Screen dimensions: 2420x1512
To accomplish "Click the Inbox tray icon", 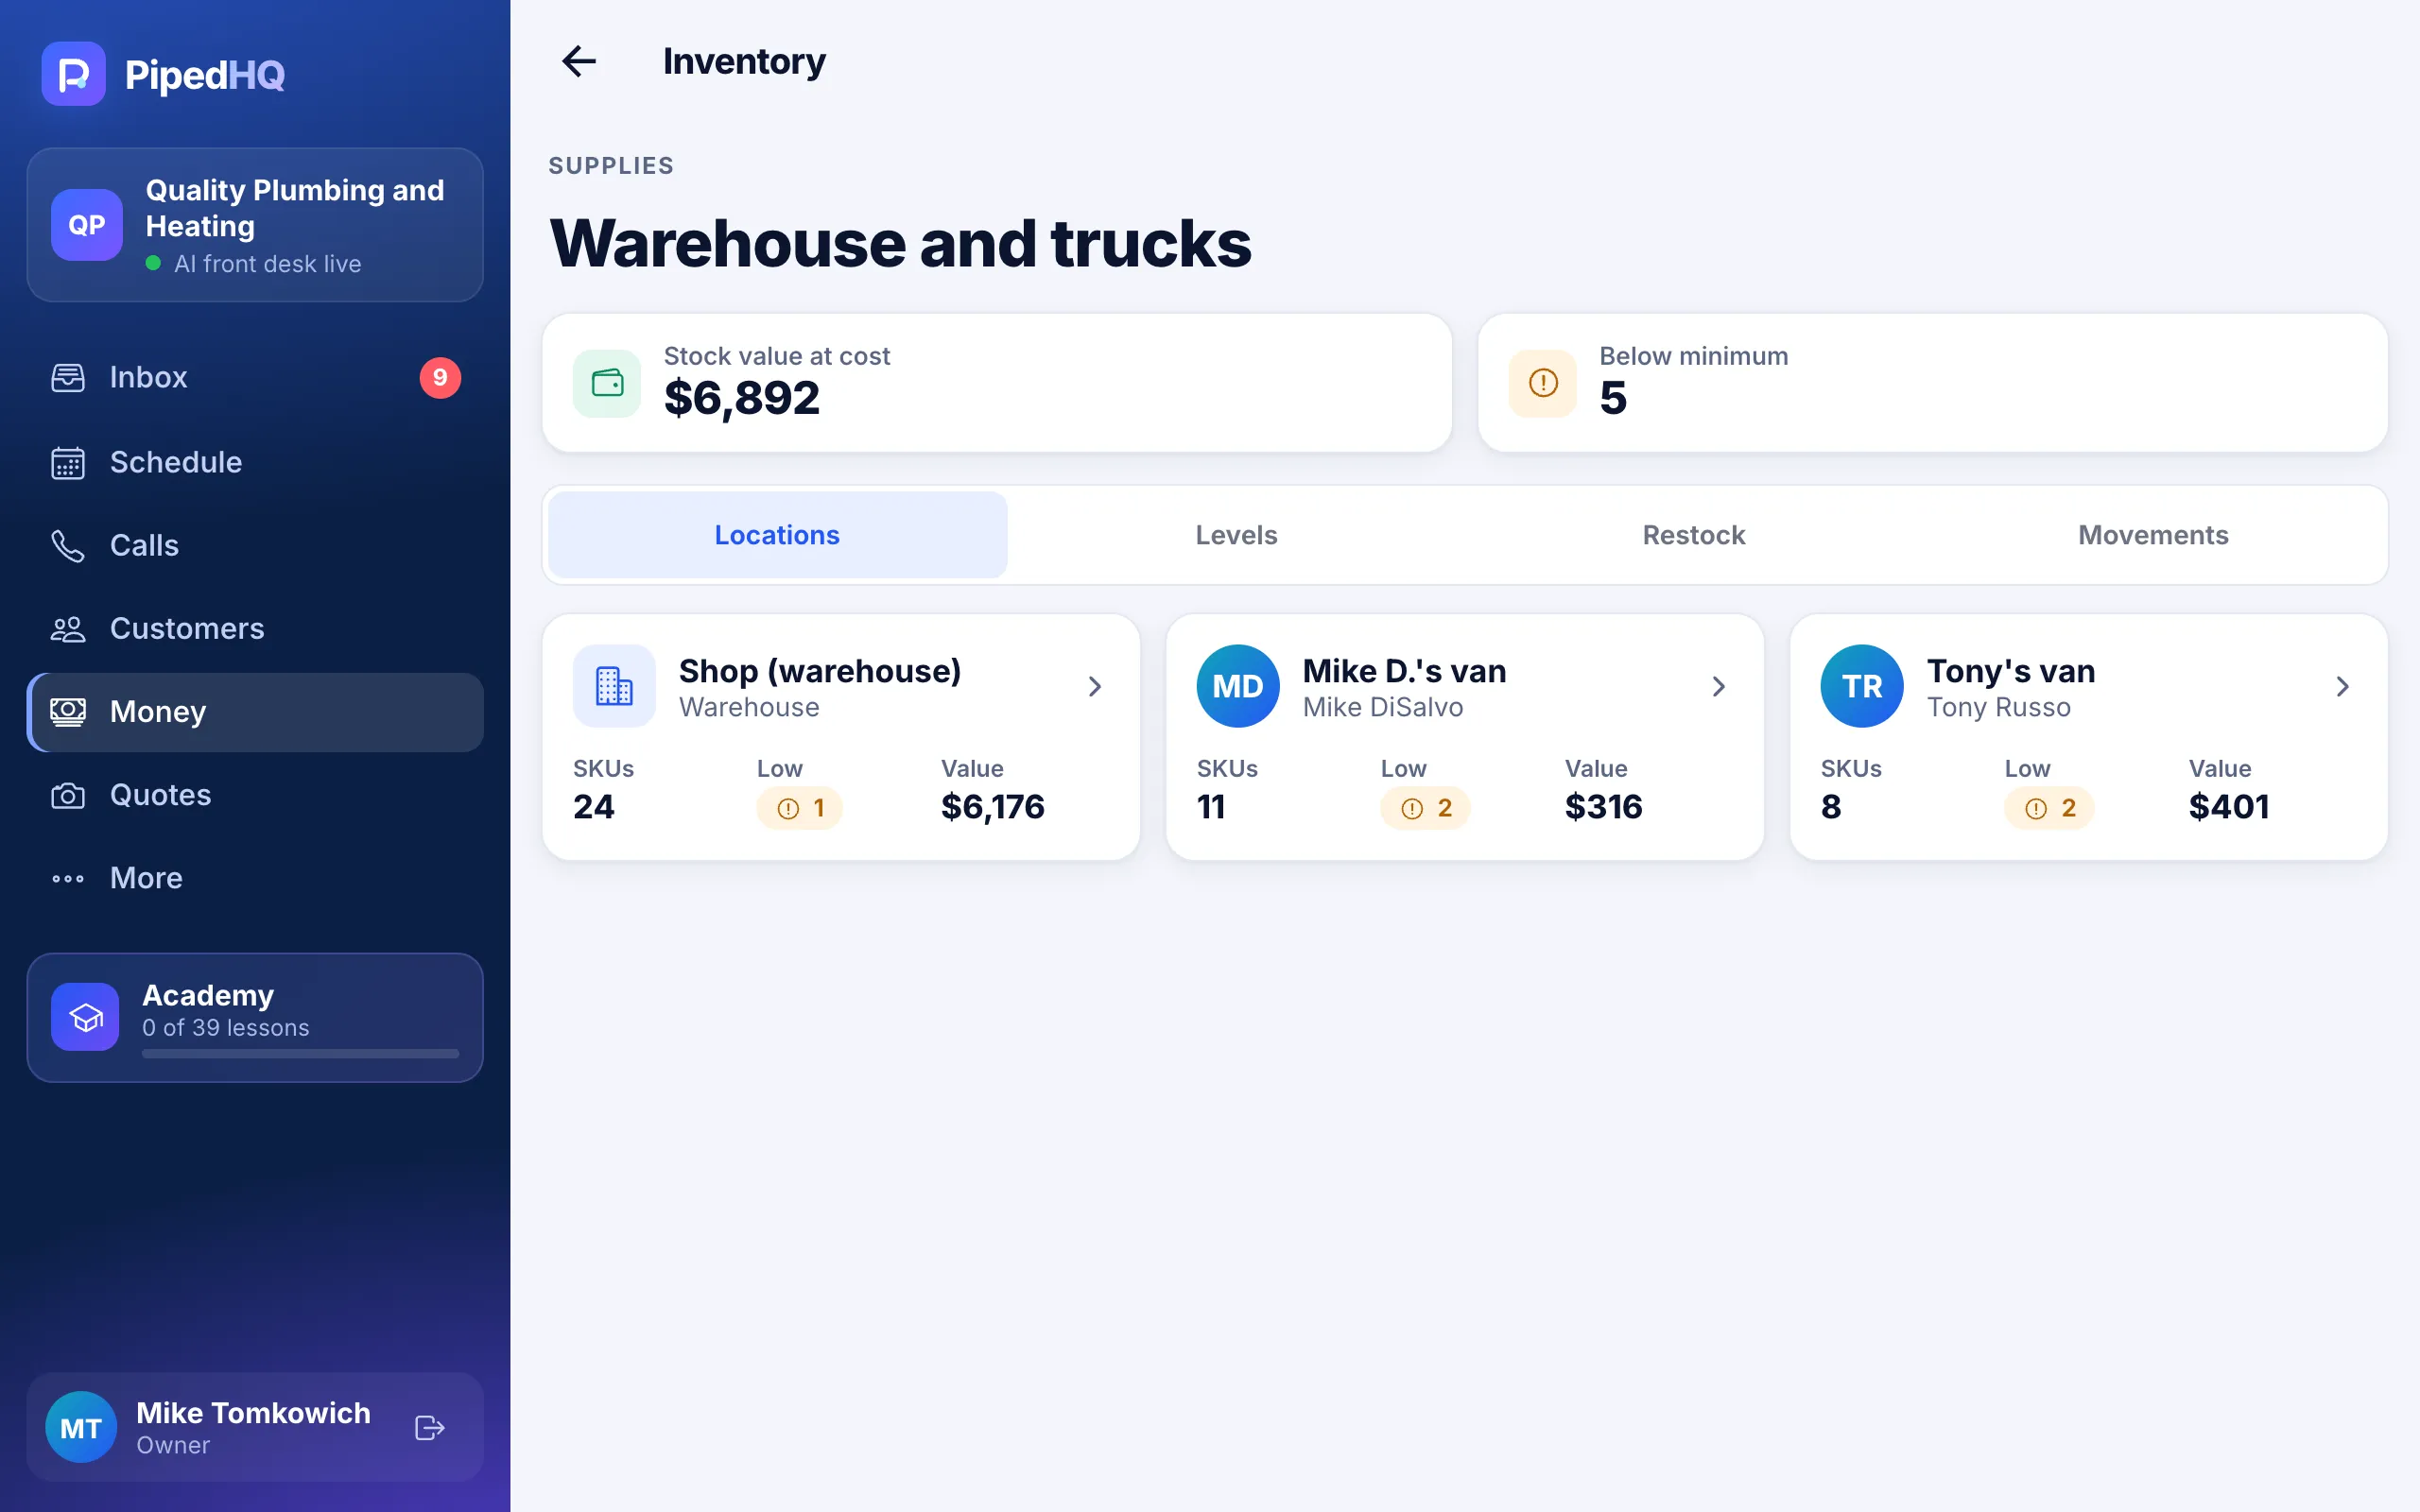I will click(x=68, y=378).
